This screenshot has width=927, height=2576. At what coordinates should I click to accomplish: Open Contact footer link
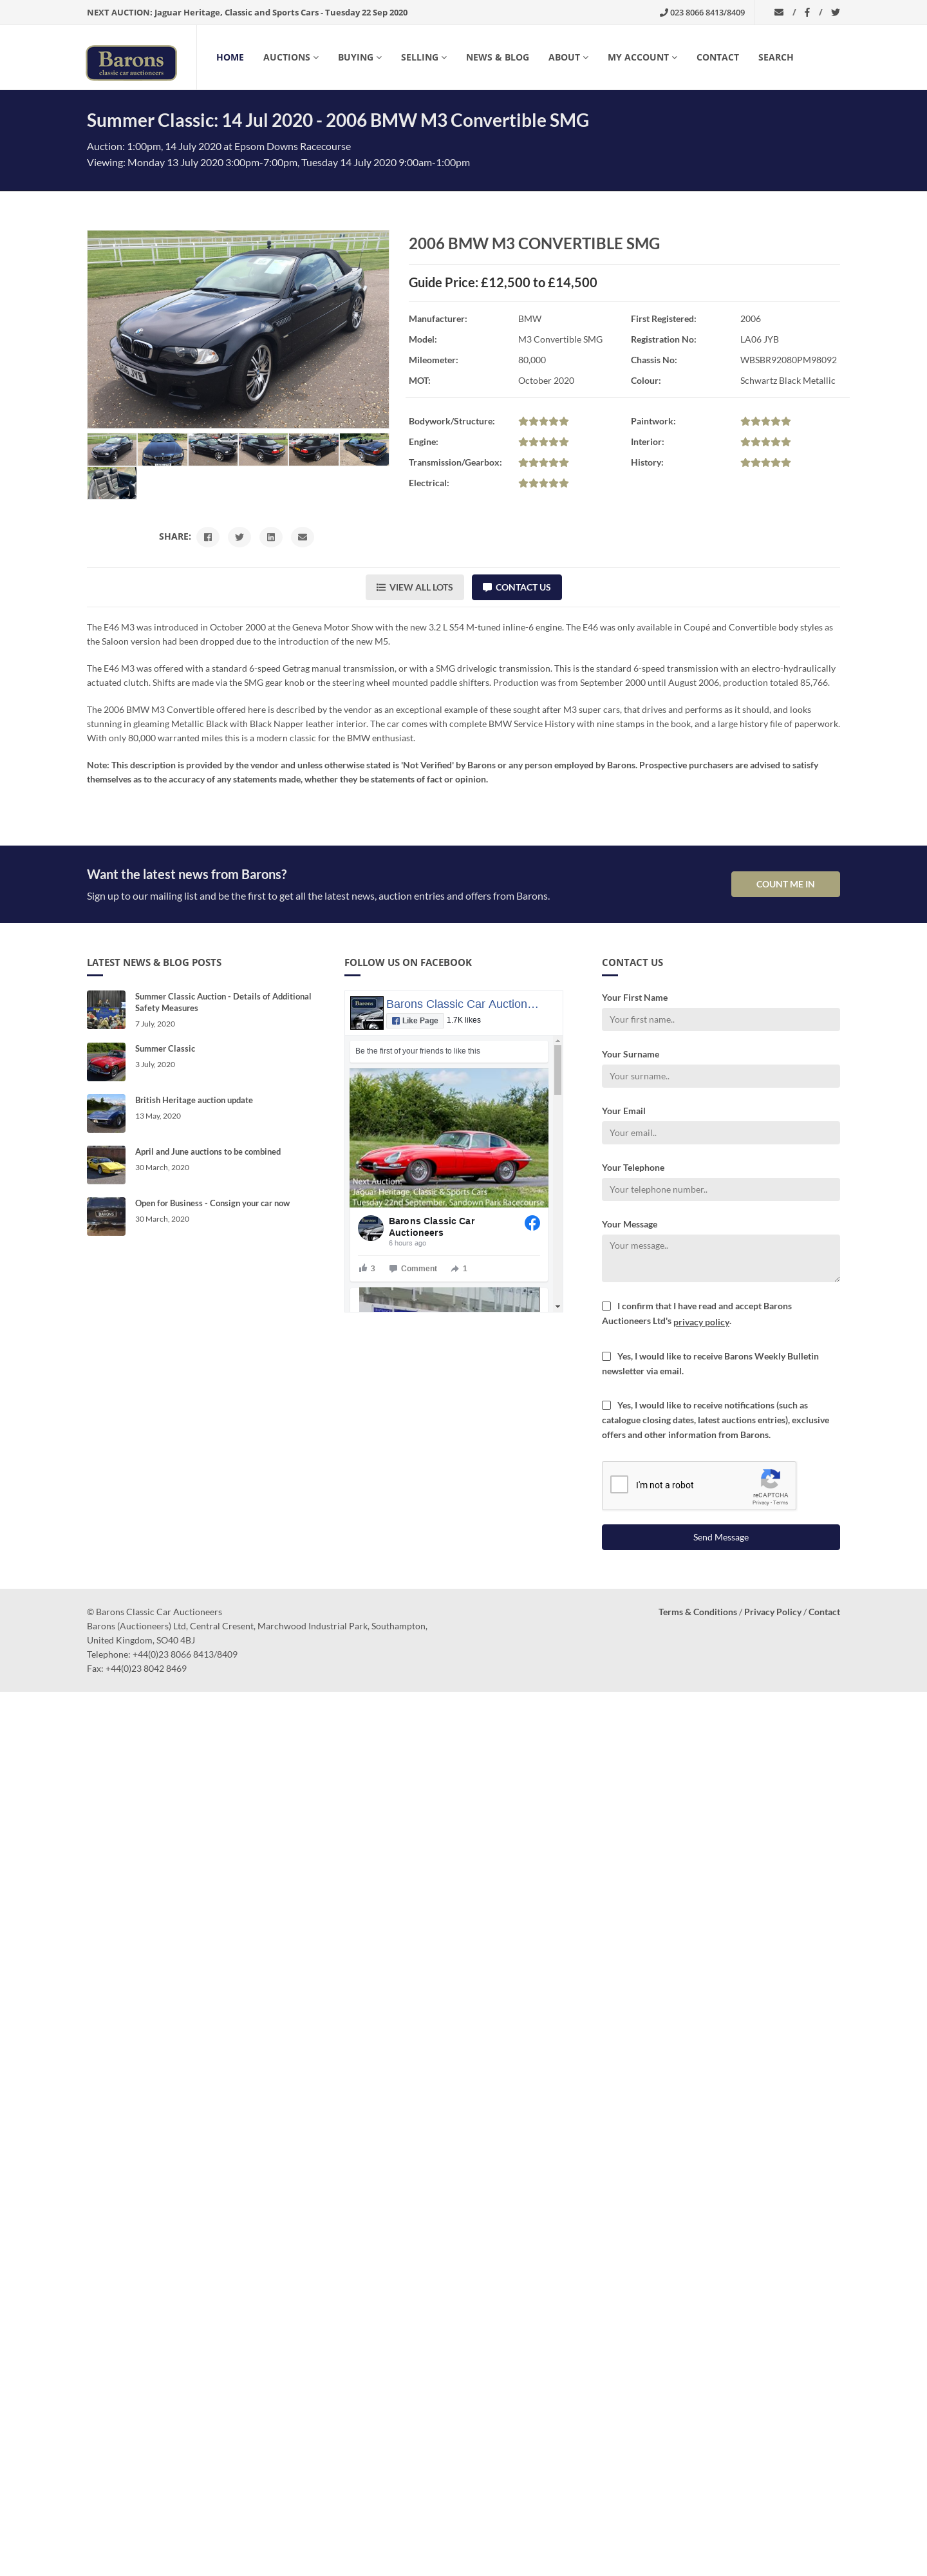[x=824, y=1612]
